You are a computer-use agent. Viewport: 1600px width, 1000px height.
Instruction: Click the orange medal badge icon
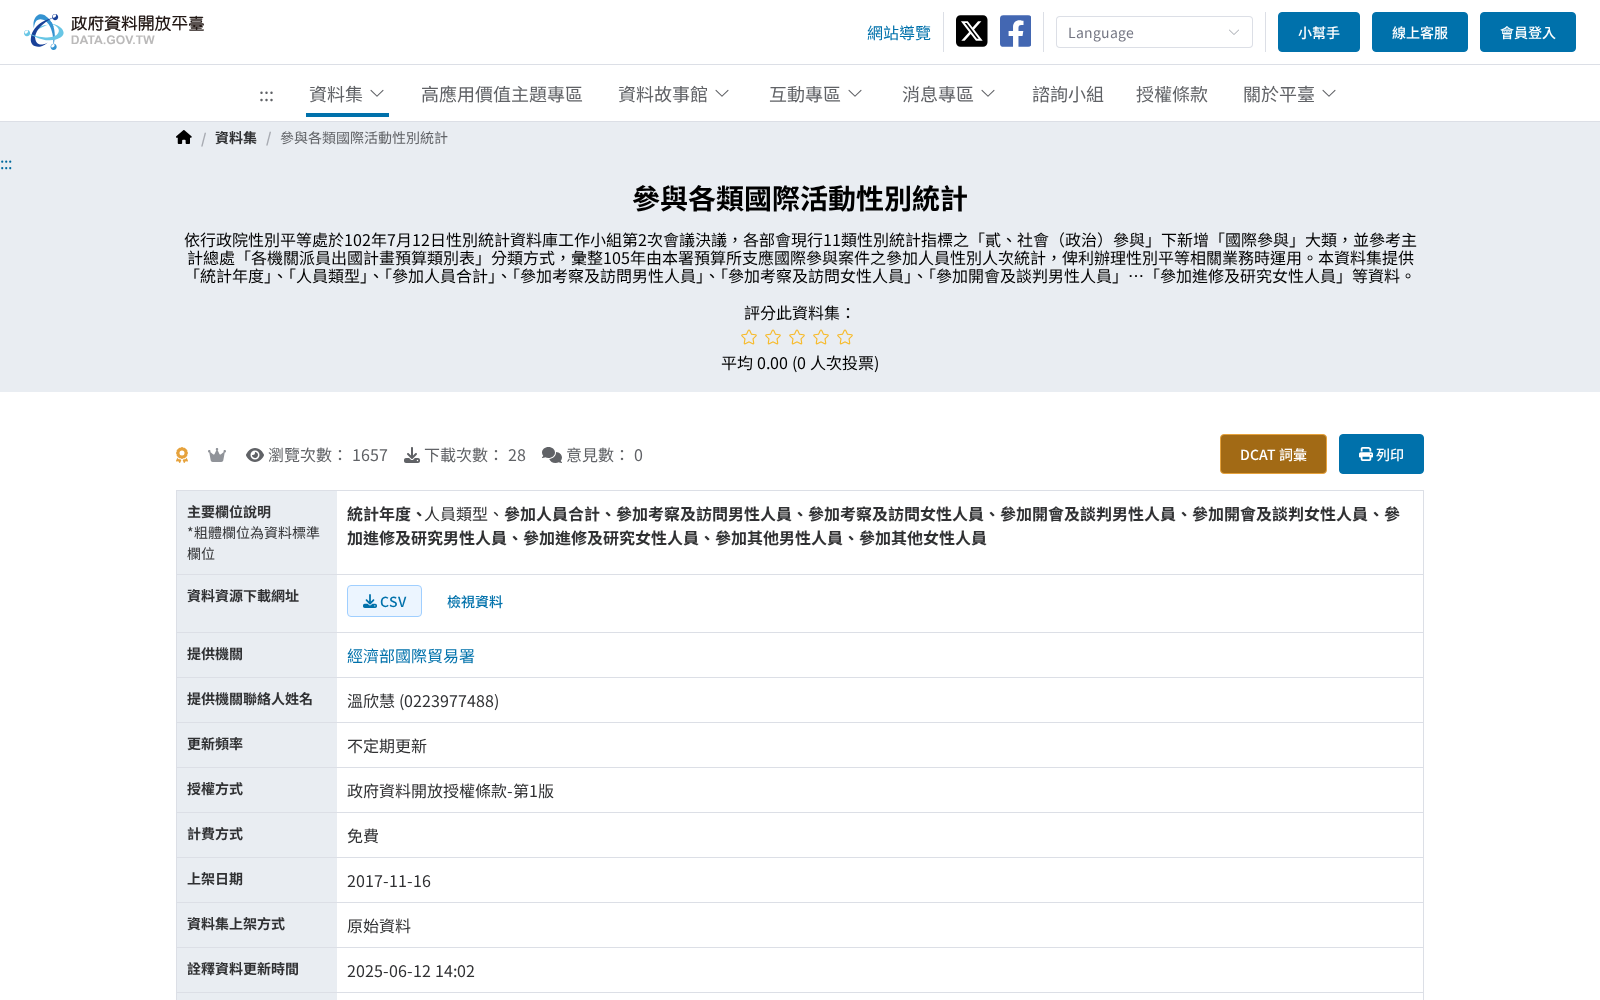(x=182, y=455)
